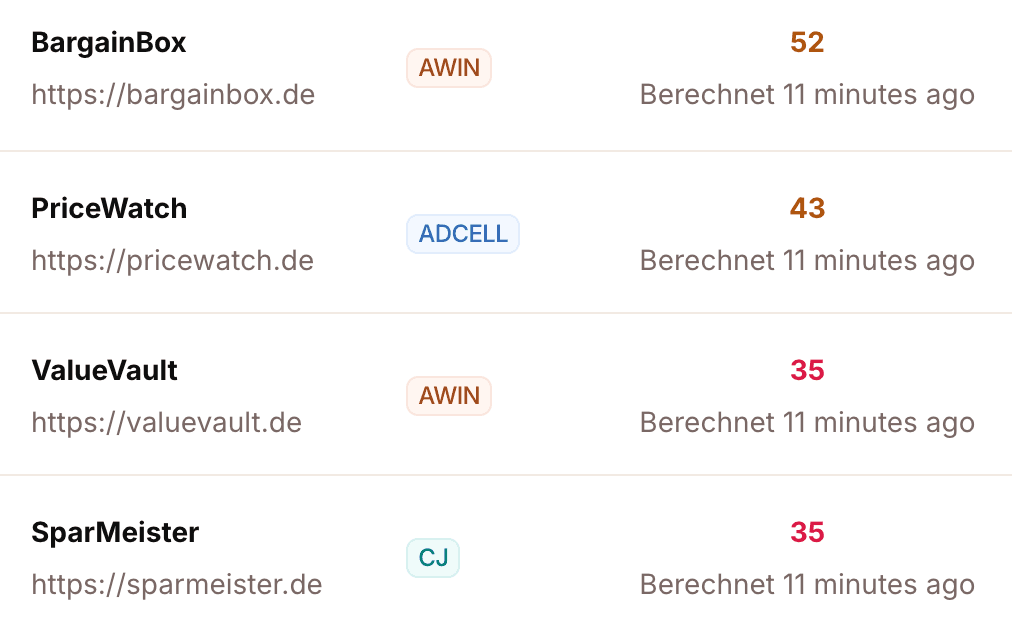Click the ADCELL badge for PriceWatch

point(462,234)
